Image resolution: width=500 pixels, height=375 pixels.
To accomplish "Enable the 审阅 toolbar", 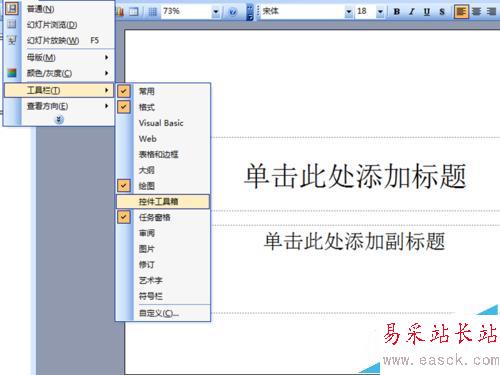I will click(x=163, y=233).
